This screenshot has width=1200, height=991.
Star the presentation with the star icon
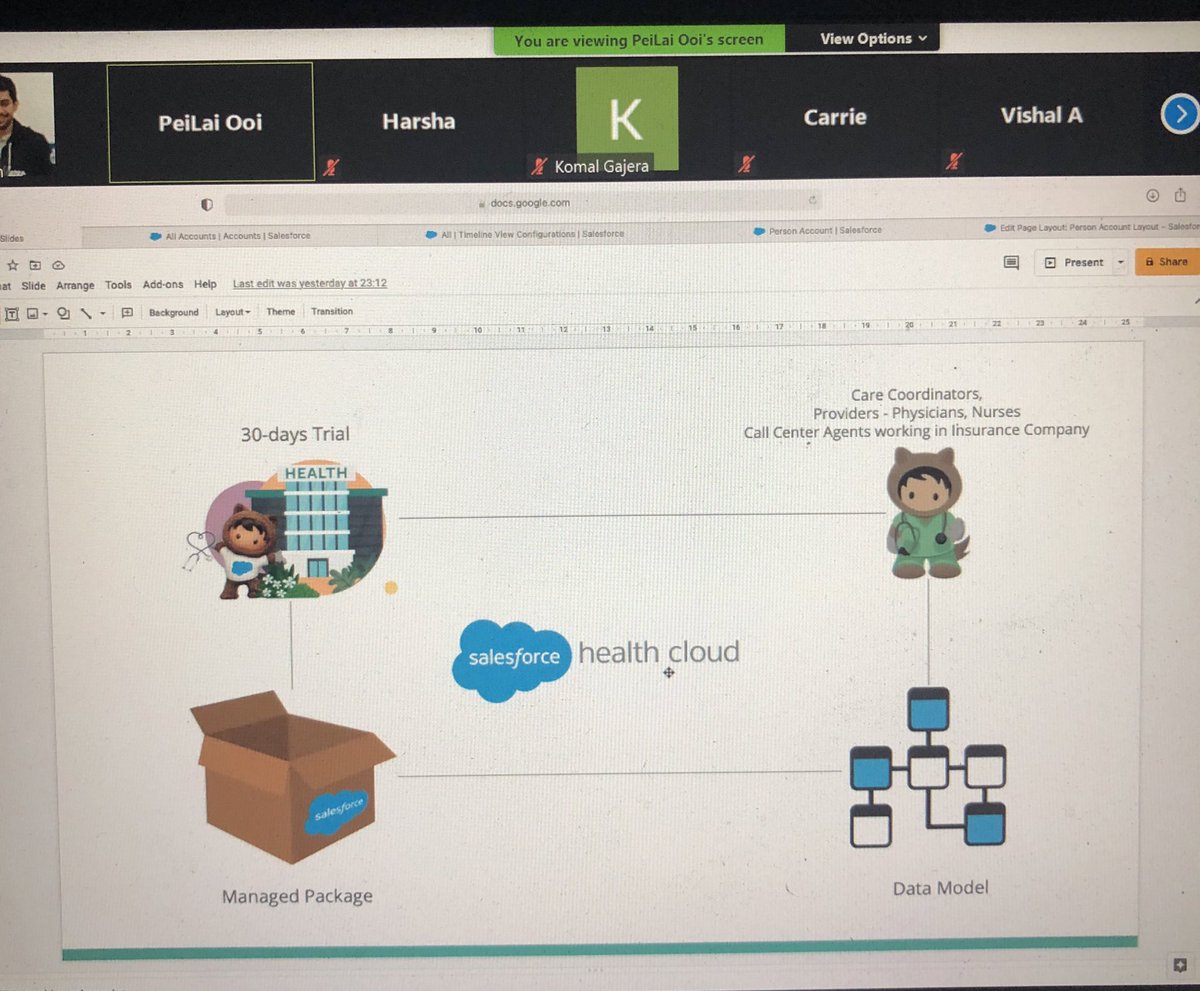point(13,264)
